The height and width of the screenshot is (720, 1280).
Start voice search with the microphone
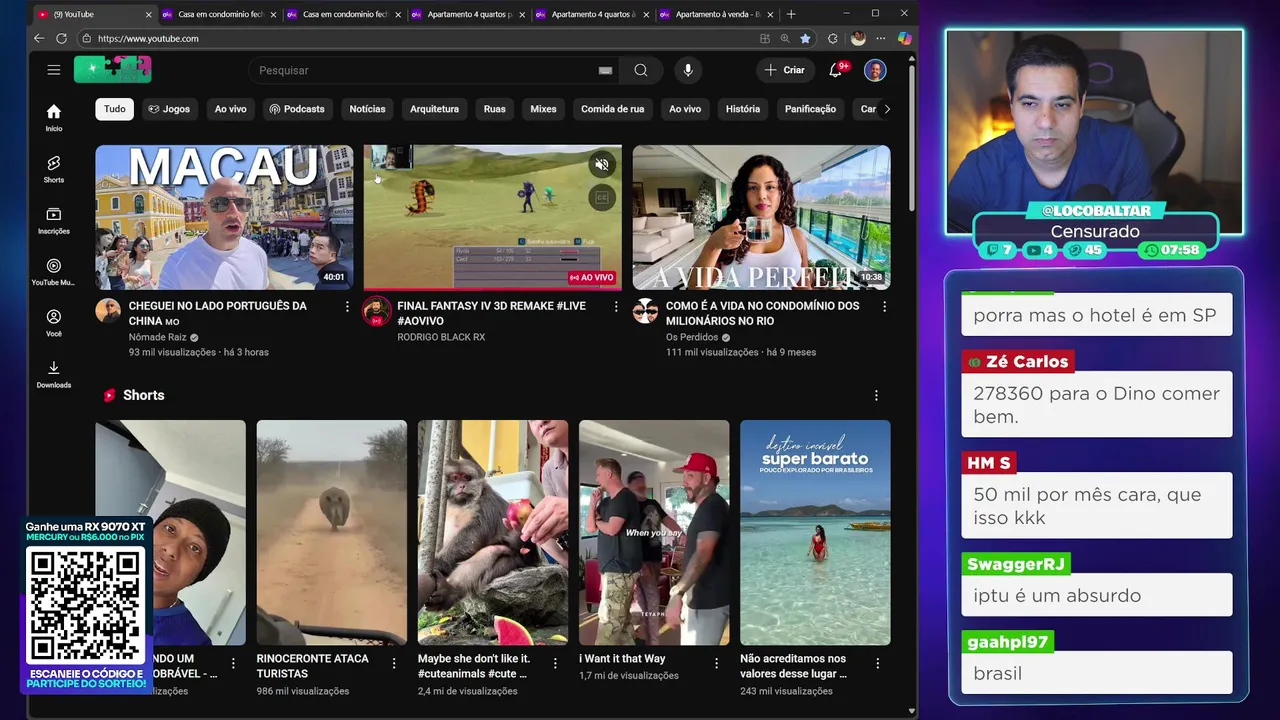688,70
